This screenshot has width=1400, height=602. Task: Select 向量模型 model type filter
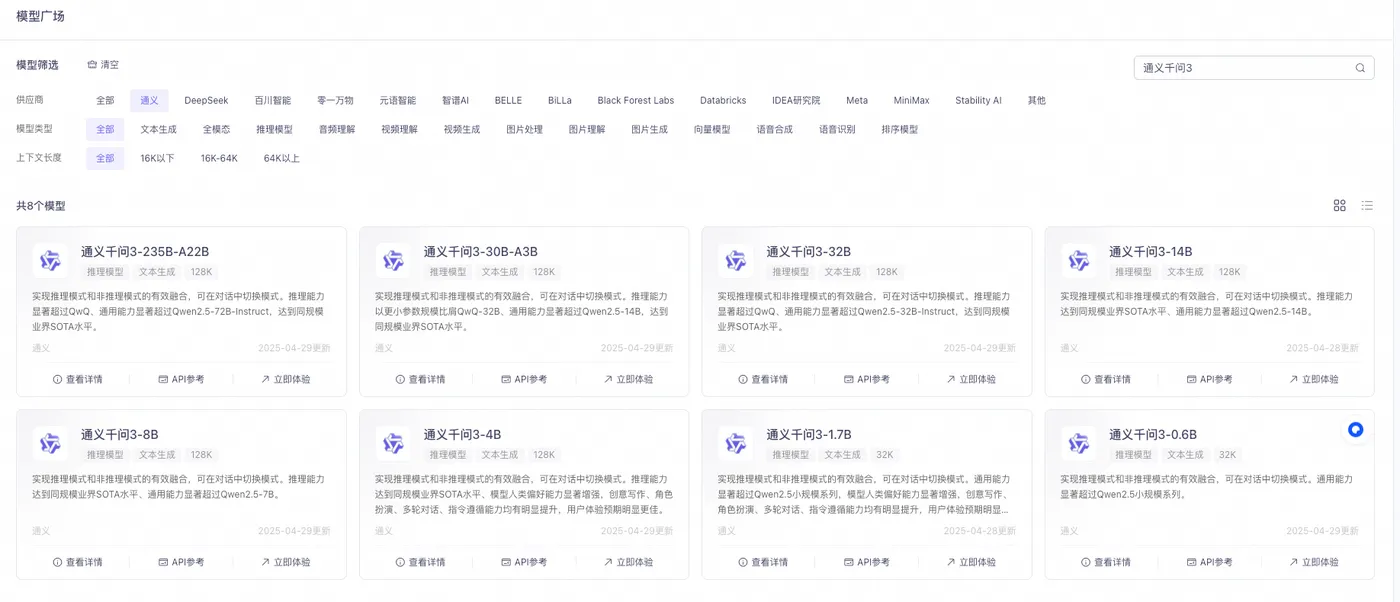pos(712,129)
